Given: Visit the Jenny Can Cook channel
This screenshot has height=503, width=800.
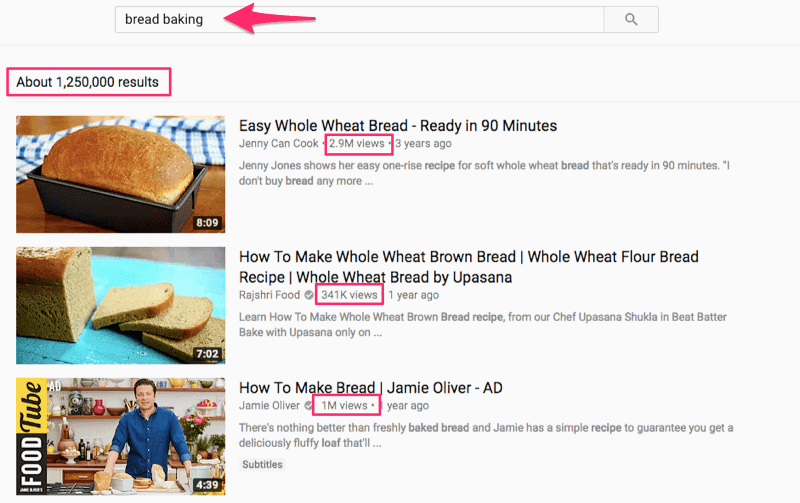Looking at the screenshot, I should (x=279, y=143).
